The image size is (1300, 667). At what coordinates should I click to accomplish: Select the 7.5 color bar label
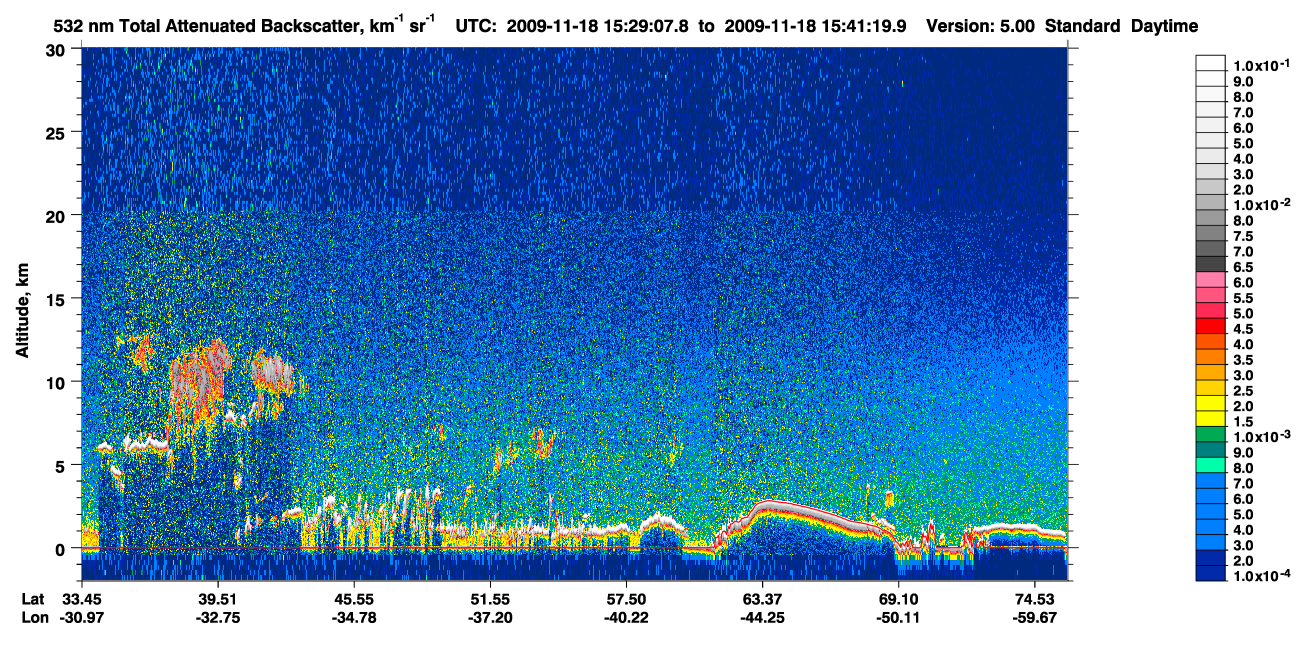click(1244, 236)
